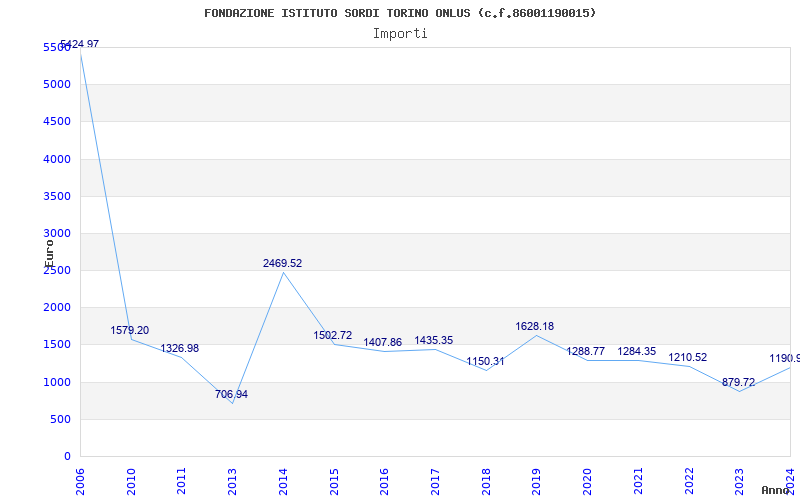Click the 1579.20 data label
Viewport: 800px width, 500px height.
[129, 331]
